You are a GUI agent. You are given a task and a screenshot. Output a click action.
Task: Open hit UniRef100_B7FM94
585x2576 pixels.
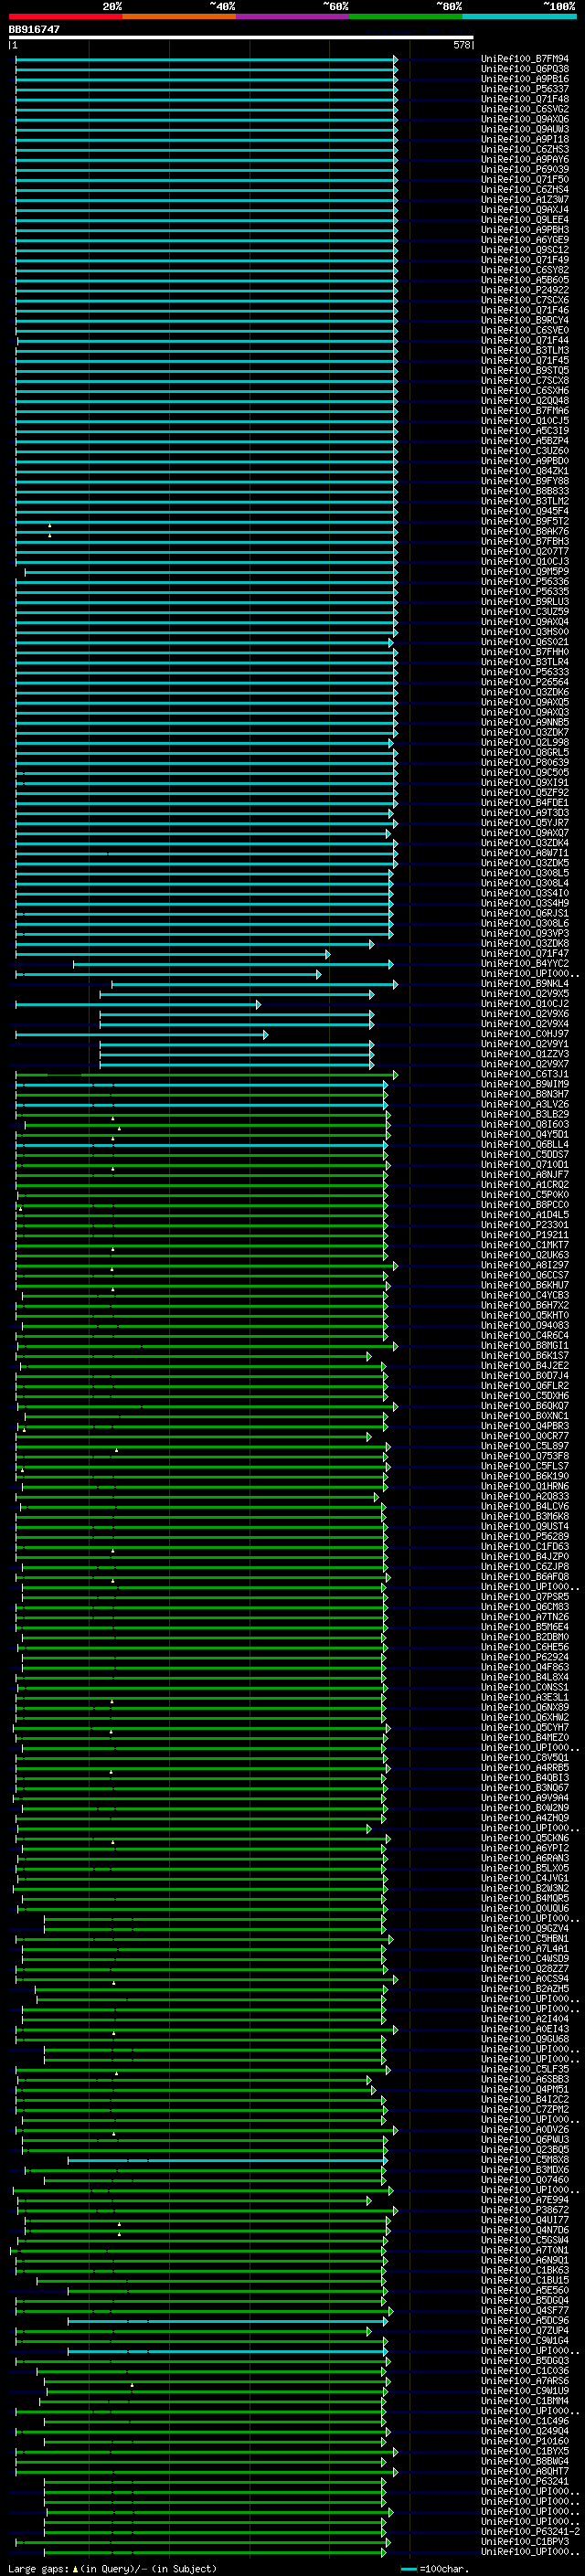coord(525,59)
